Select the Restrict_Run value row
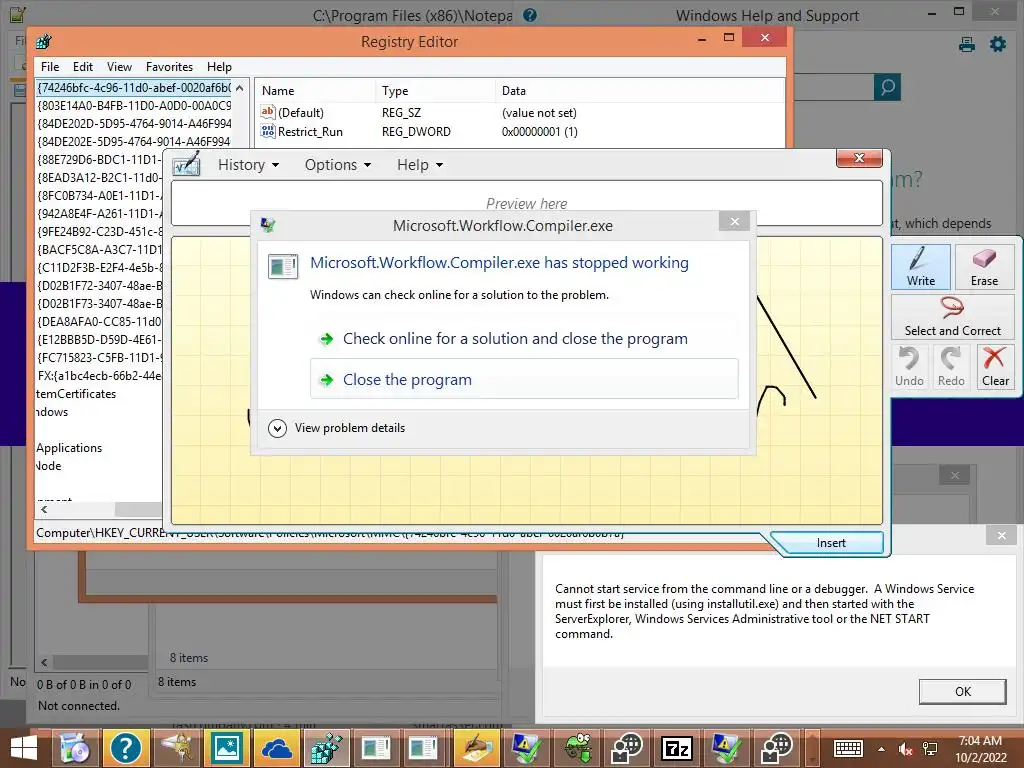Image resolution: width=1024 pixels, height=768 pixels. tap(519, 131)
